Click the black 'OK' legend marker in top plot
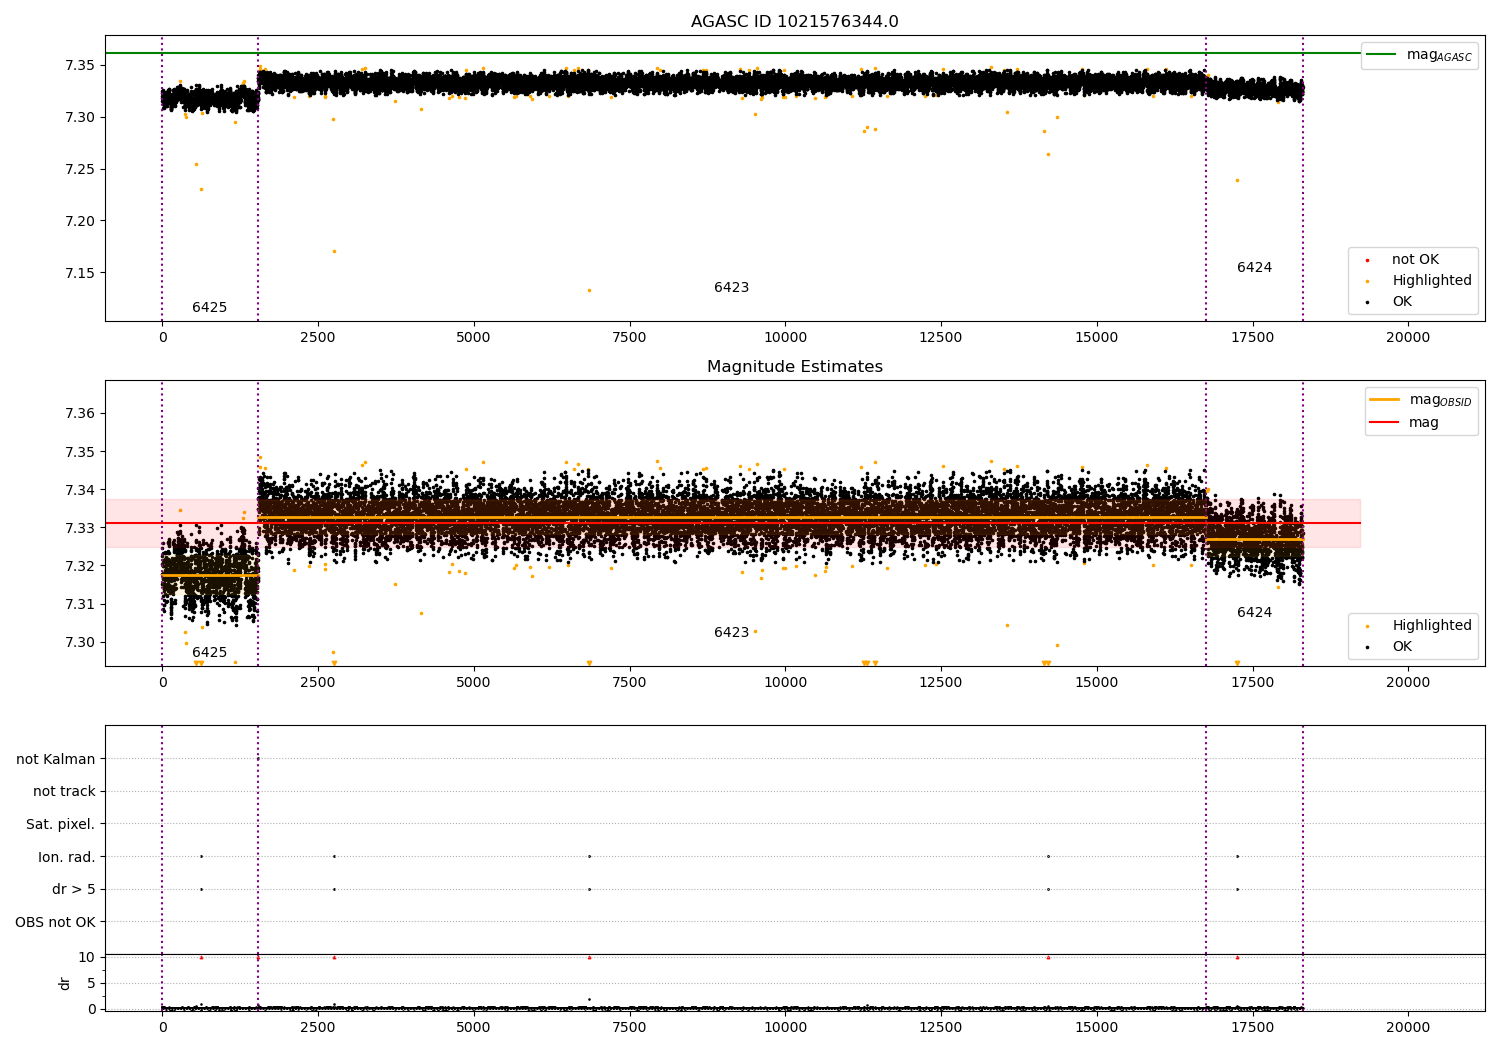This screenshot has width=1500, height=1050. 1367,302
